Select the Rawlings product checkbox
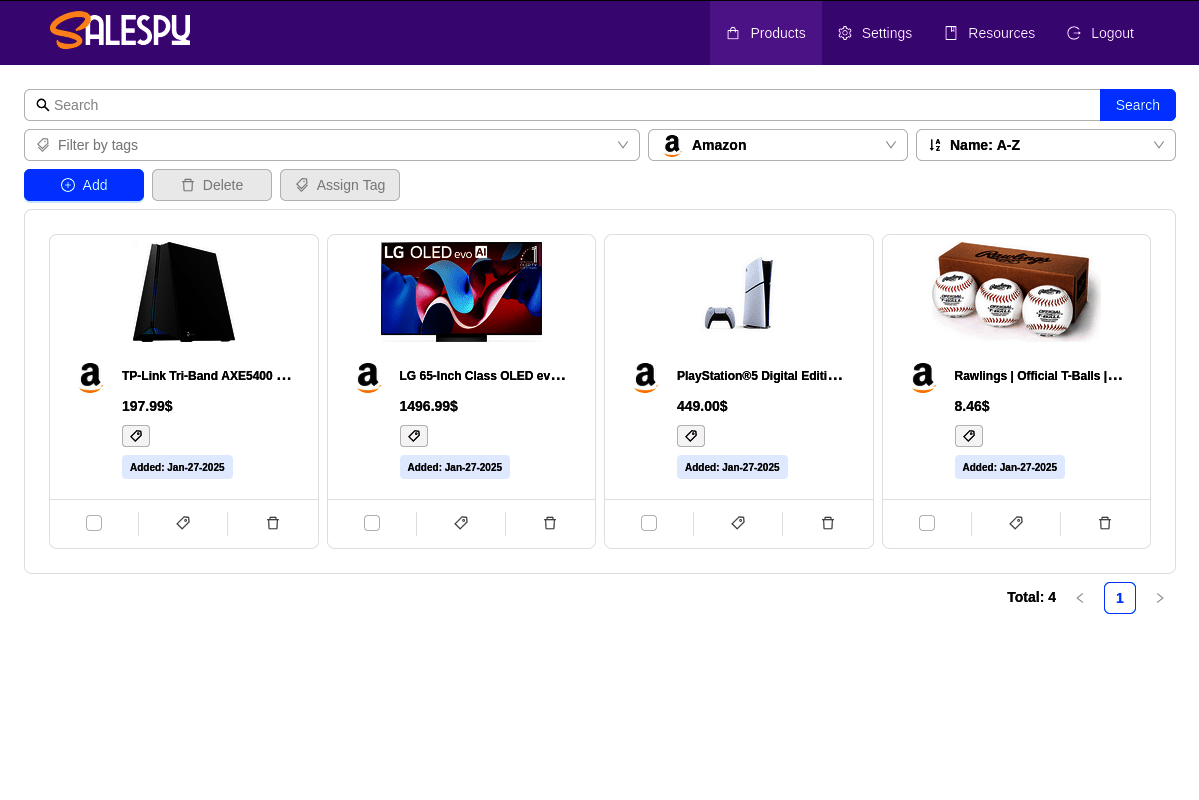 click(x=927, y=523)
